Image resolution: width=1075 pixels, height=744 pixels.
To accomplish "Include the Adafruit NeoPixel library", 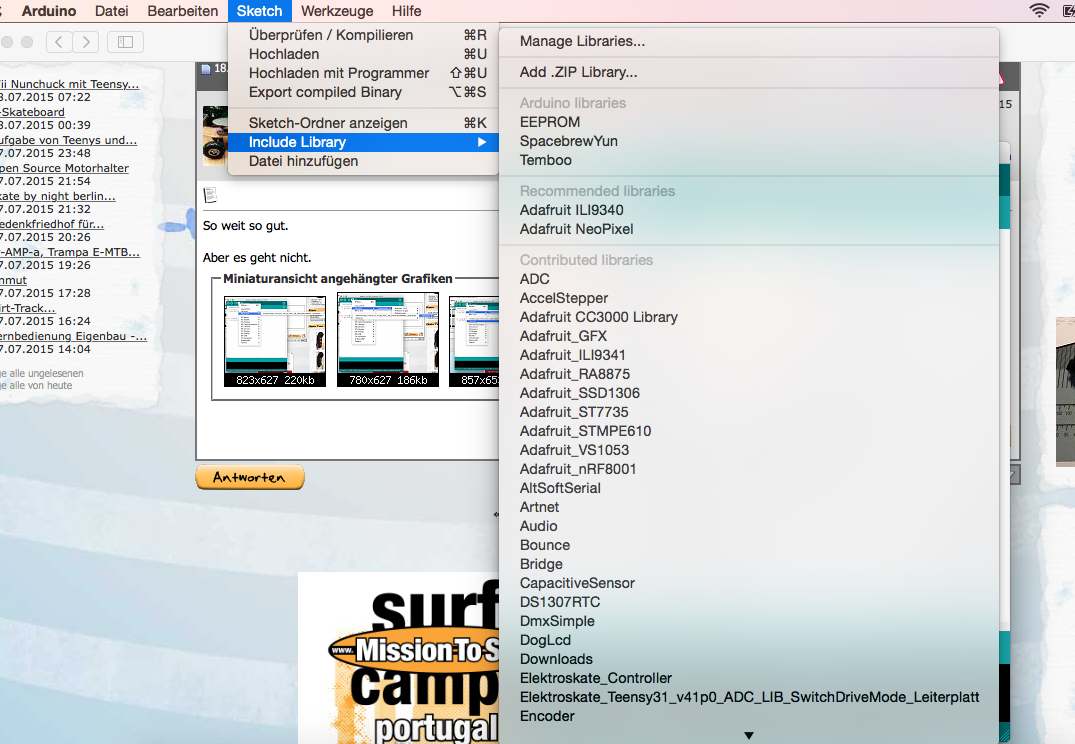I will click(749, 230).
